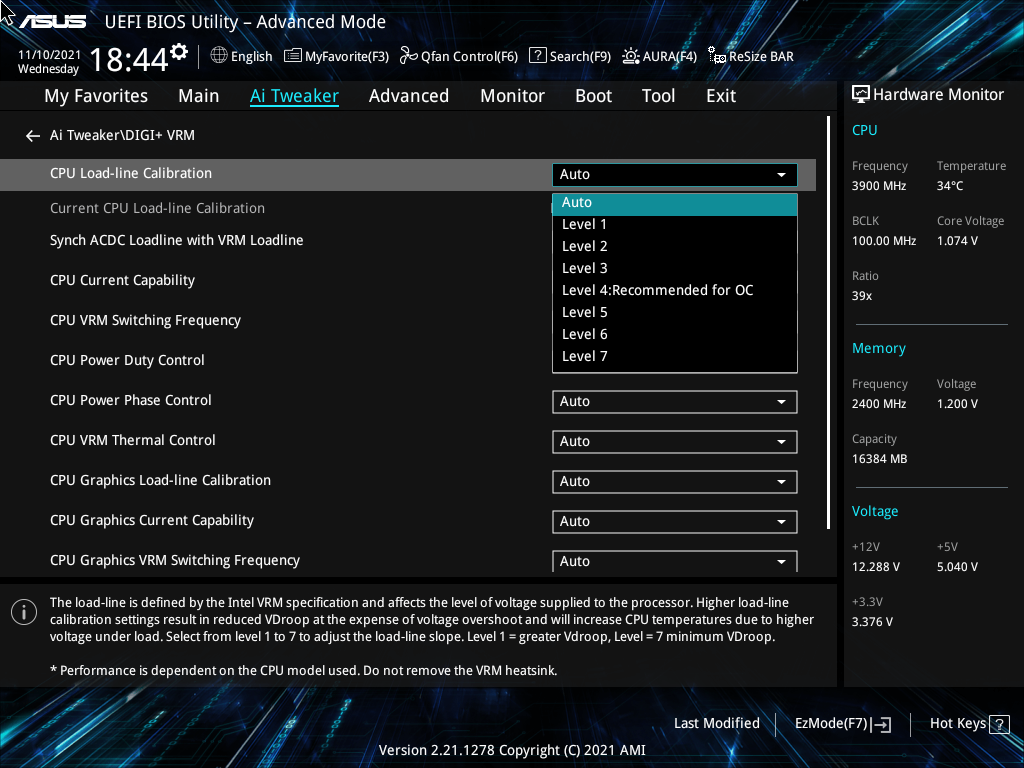Choose Level 6 load-line option
The image size is (1024, 768).
(675, 335)
